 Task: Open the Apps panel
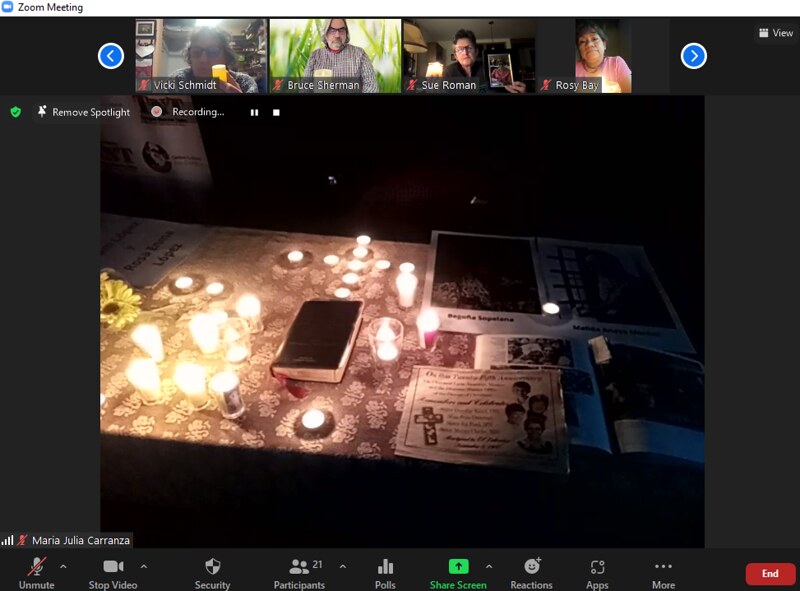(x=597, y=573)
